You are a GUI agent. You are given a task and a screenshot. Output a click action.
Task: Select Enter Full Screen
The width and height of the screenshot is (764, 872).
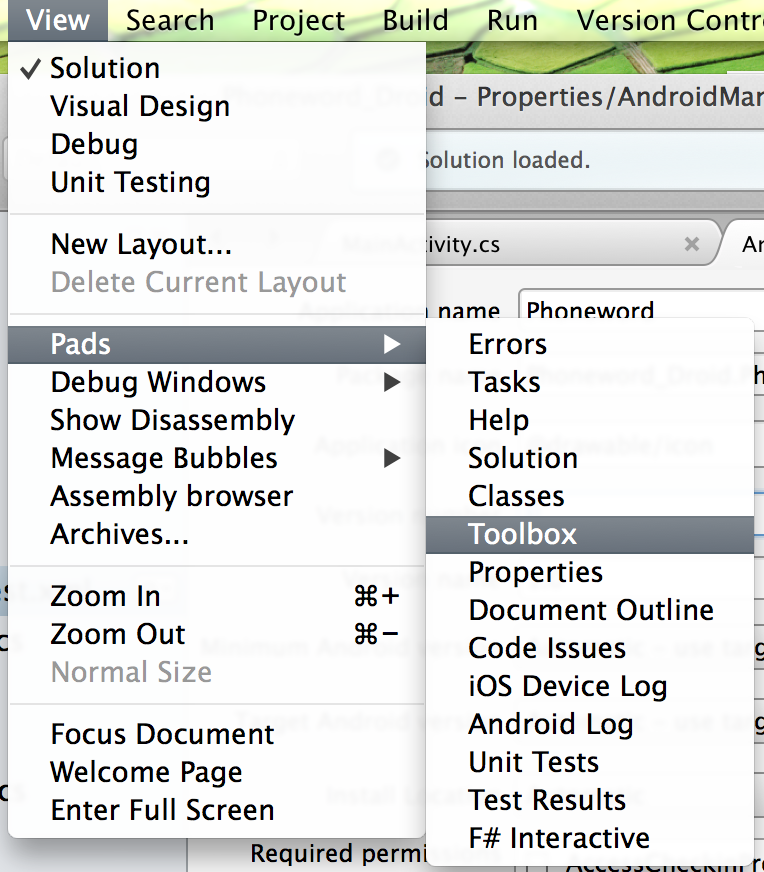162,810
